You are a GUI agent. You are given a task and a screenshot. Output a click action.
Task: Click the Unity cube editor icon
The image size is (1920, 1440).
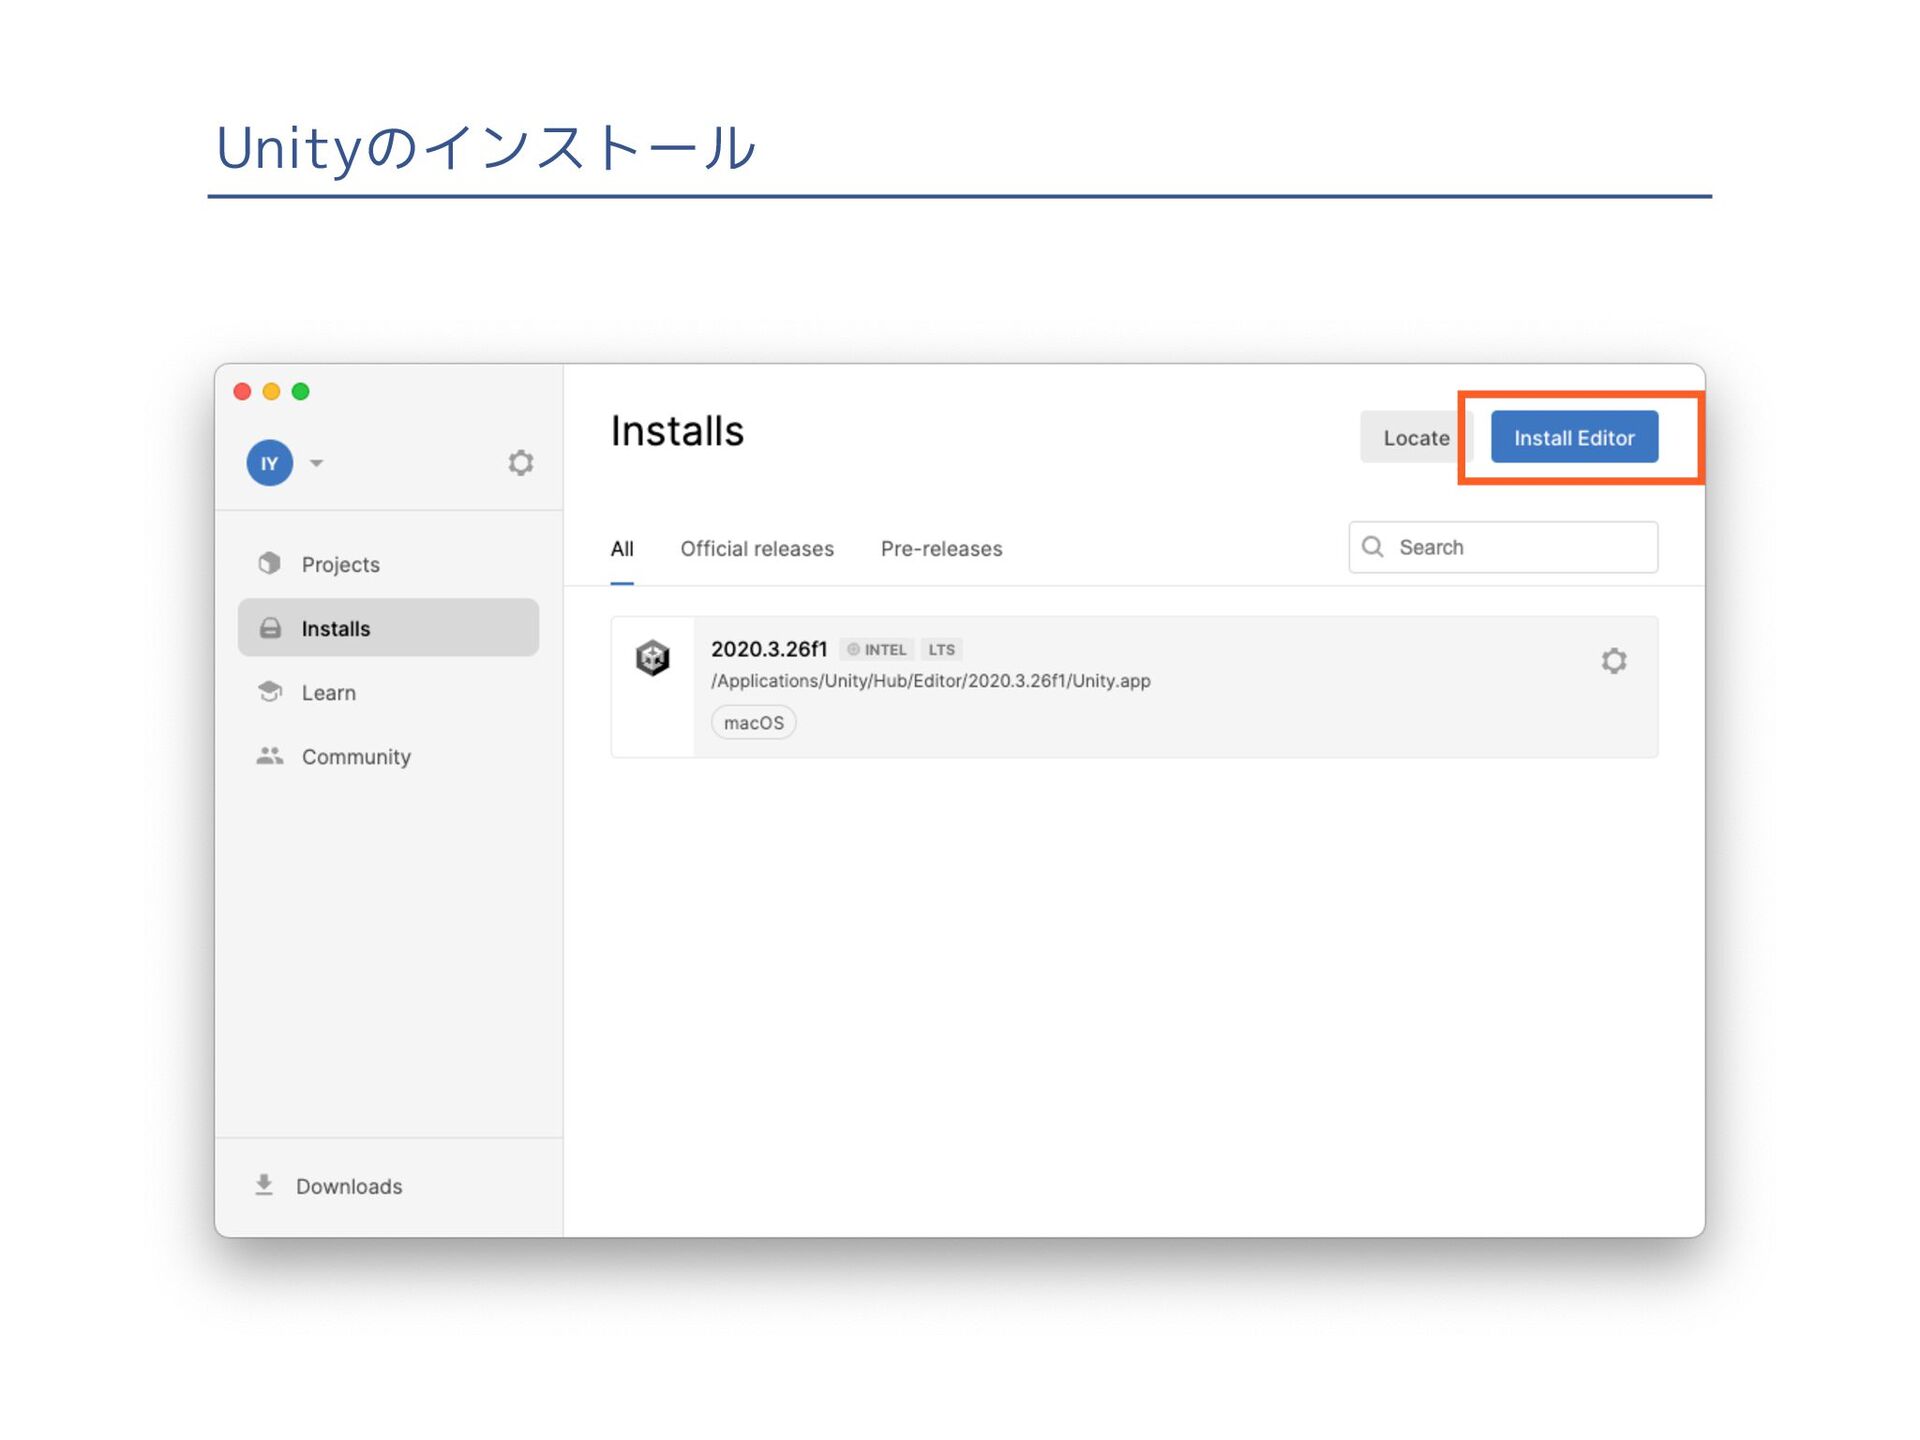click(x=652, y=658)
